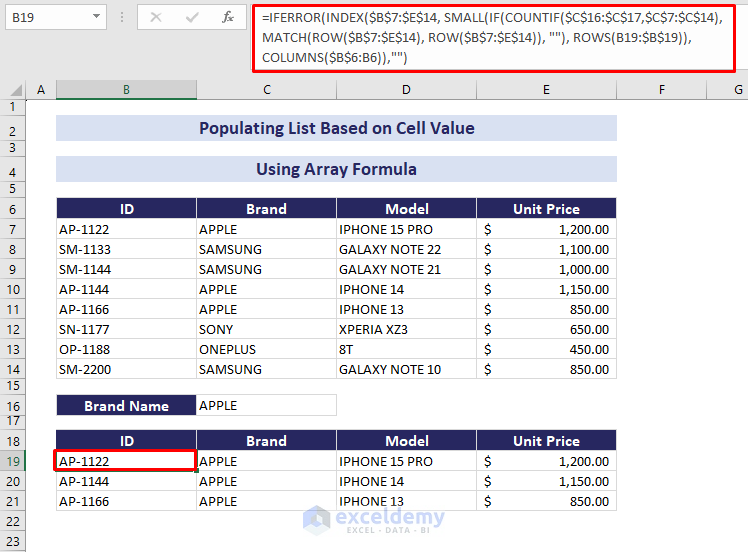Click inside the formula bar text
The height and width of the screenshot is (552, 748).
tap(490, 37)
